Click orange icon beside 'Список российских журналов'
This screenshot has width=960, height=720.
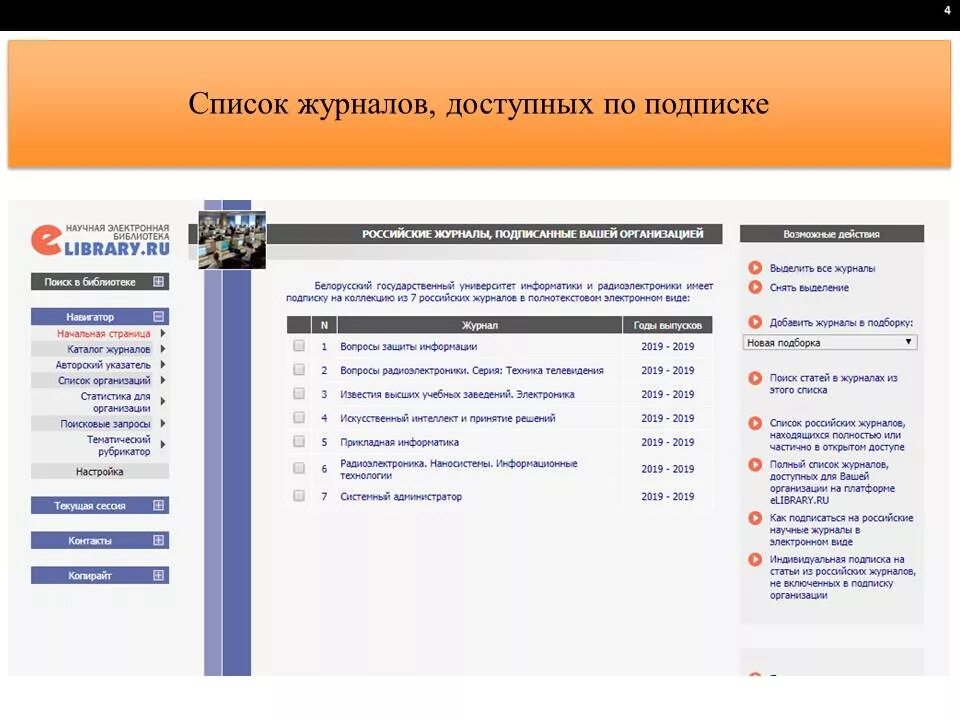click(755, 423)
